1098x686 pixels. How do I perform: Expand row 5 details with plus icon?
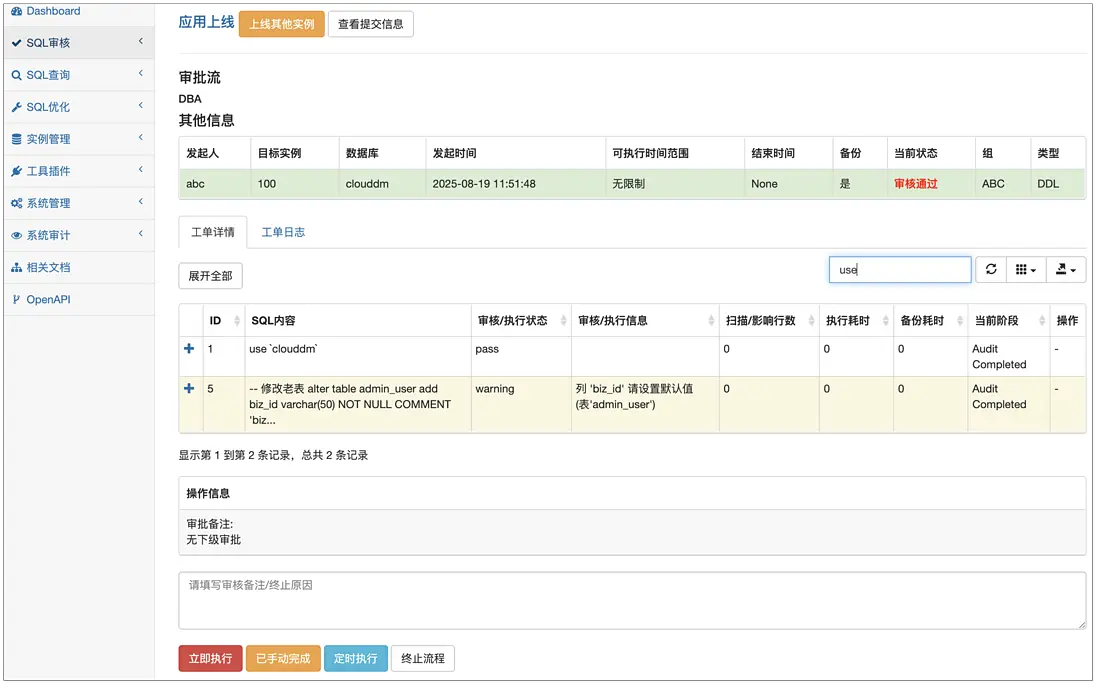click(189, 389)
